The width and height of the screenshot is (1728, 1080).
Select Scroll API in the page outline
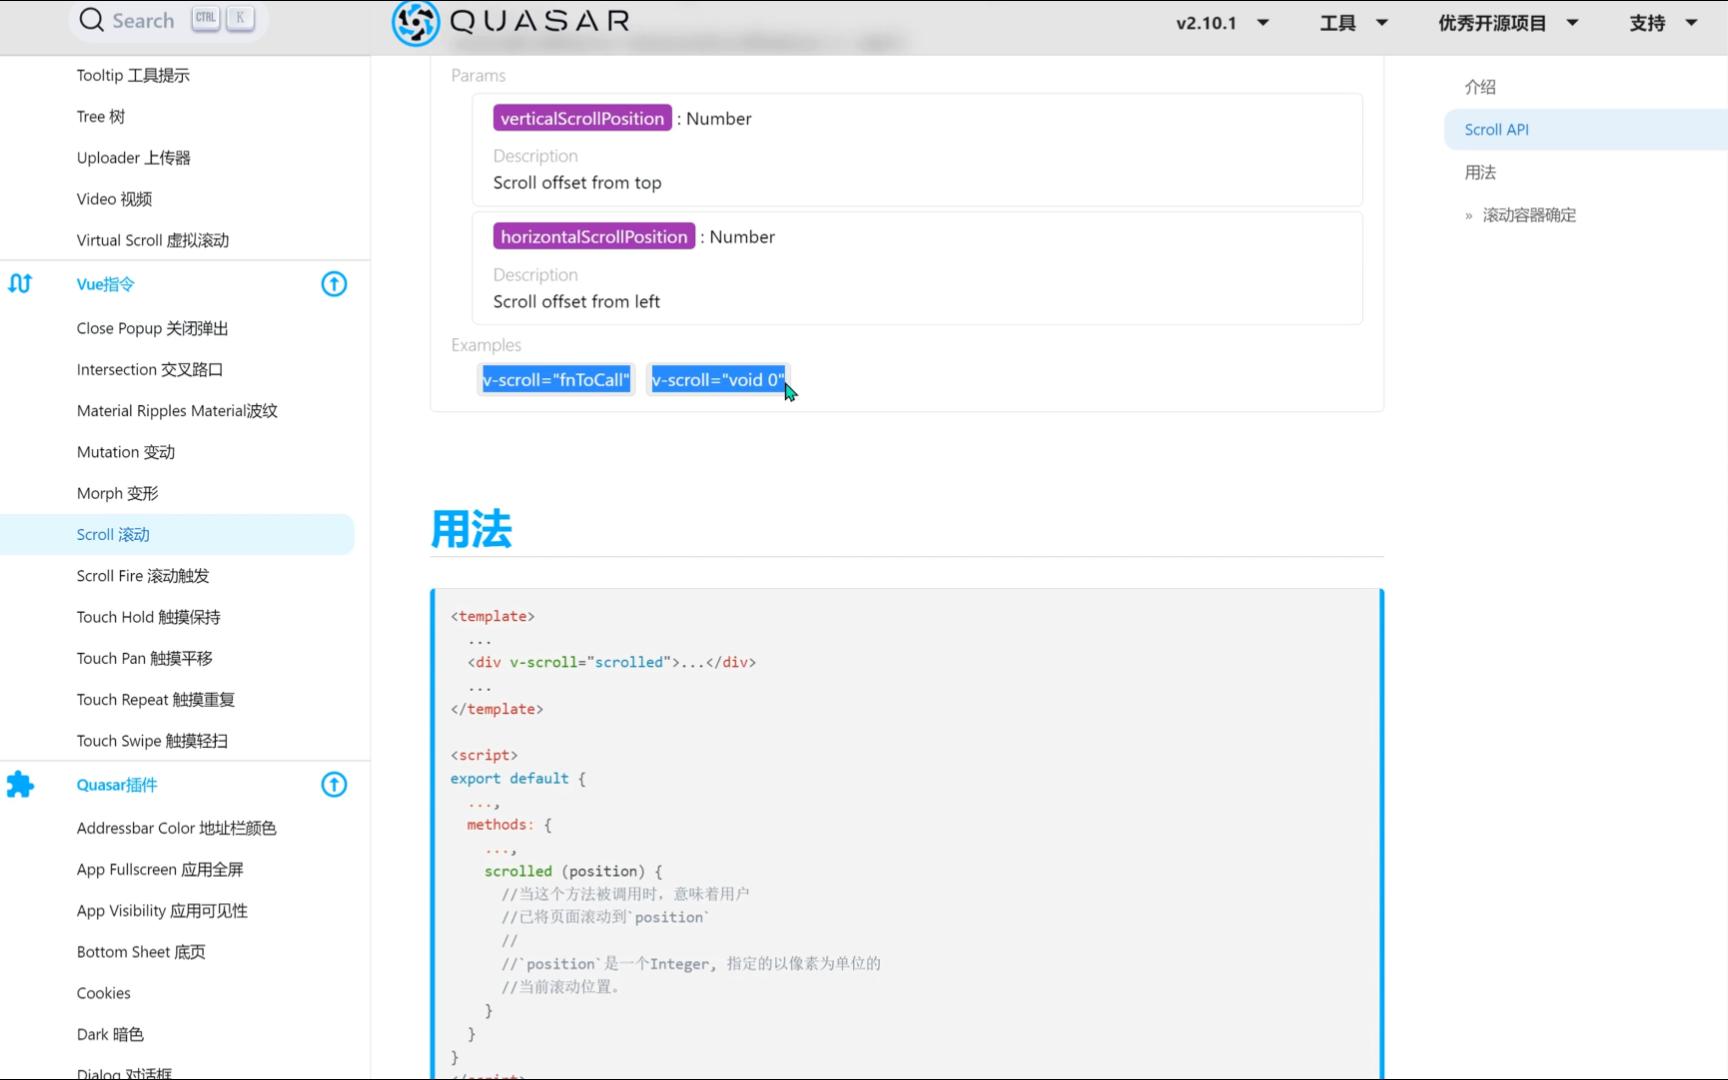click(x=1586, y=129)
